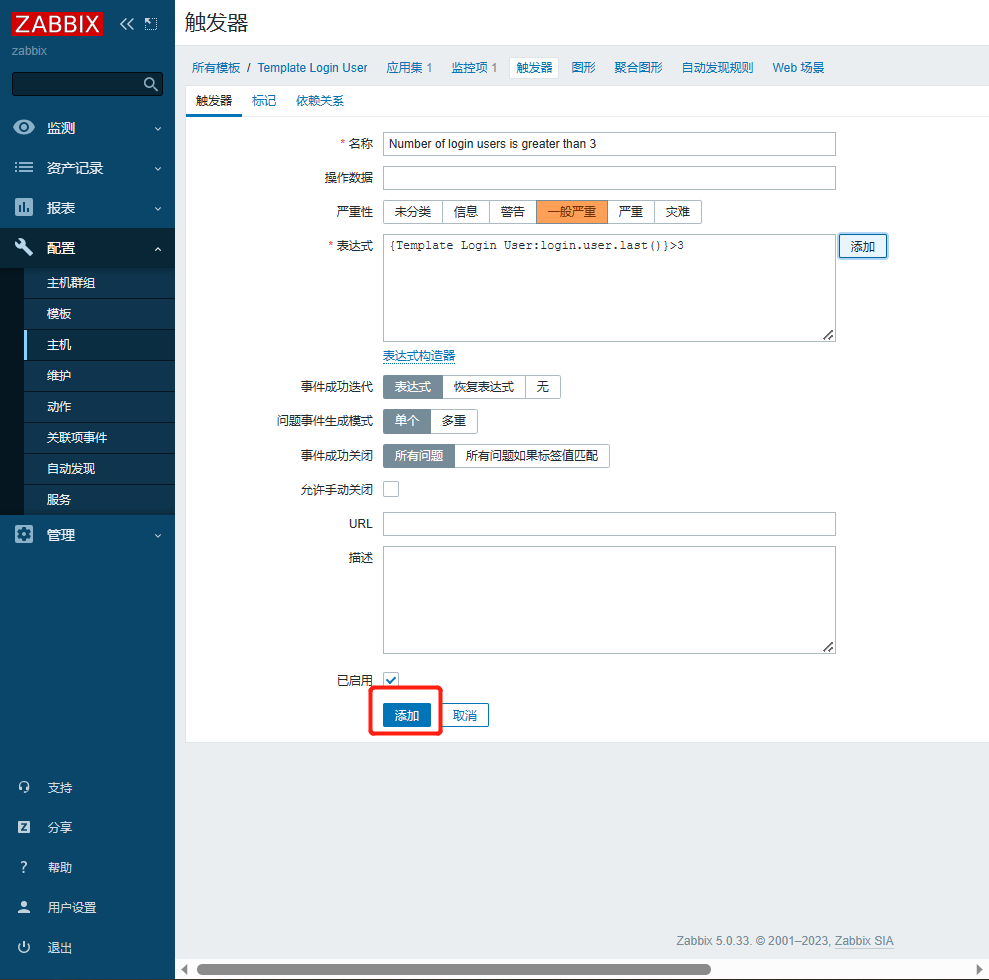Screen dimensions: 989x980
Task: Click the blue 添加 submit button
Action: 407,715
